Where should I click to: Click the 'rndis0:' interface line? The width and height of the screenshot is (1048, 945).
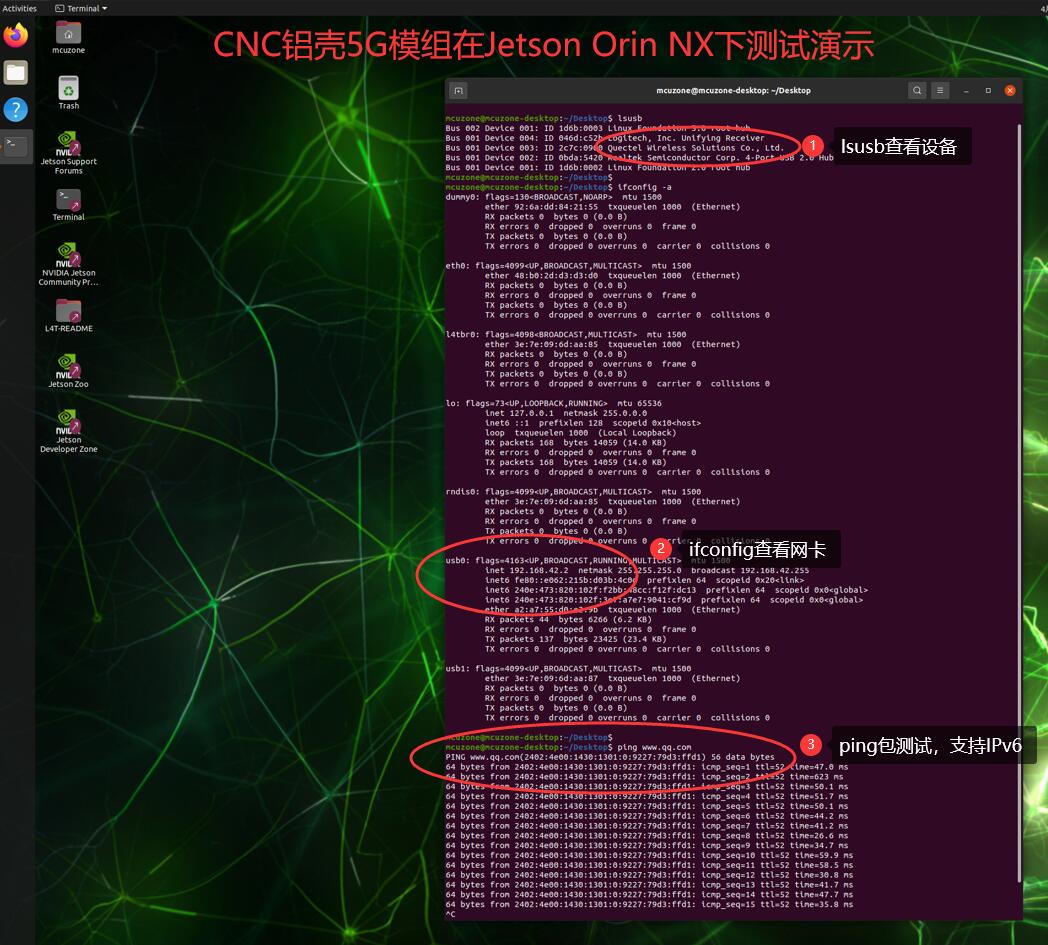(x=573, y=492)
